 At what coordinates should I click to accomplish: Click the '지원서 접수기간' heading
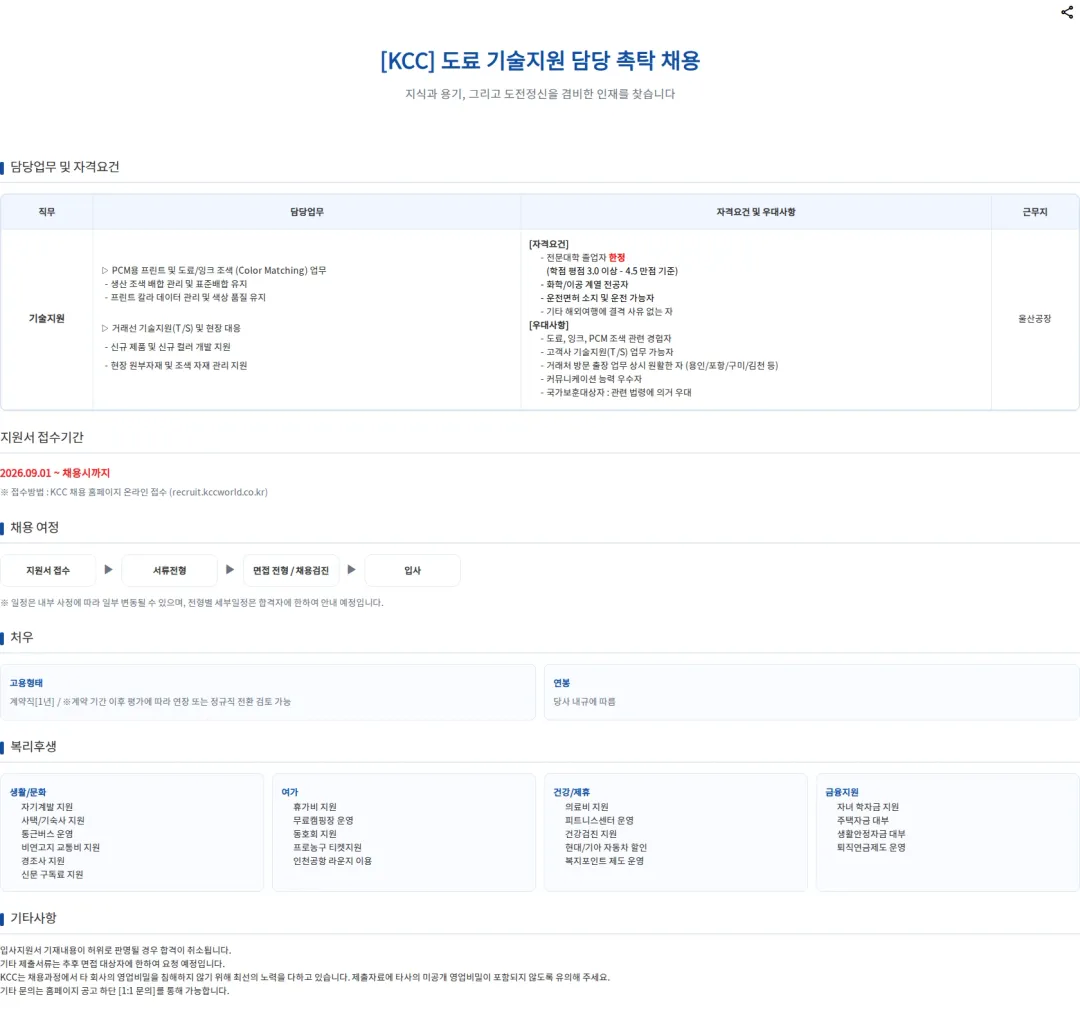[x=42, y=437]
